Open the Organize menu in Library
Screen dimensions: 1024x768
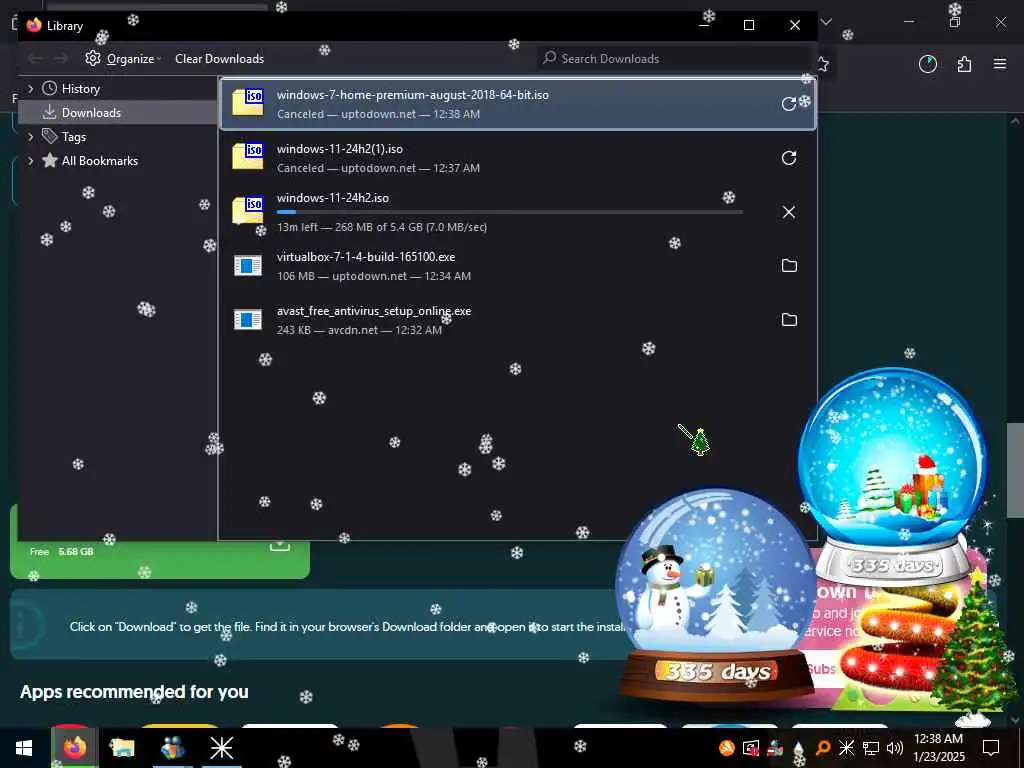pos(123,59)
